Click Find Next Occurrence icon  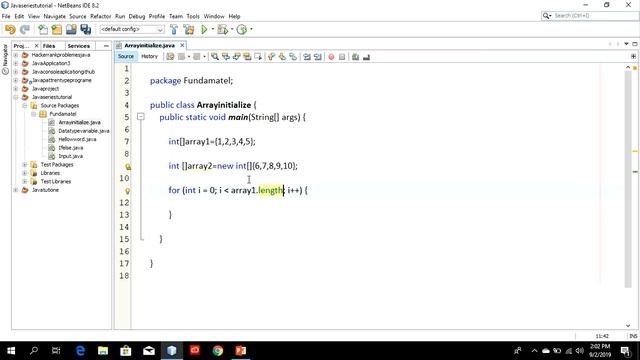click(x=236, y=57)
